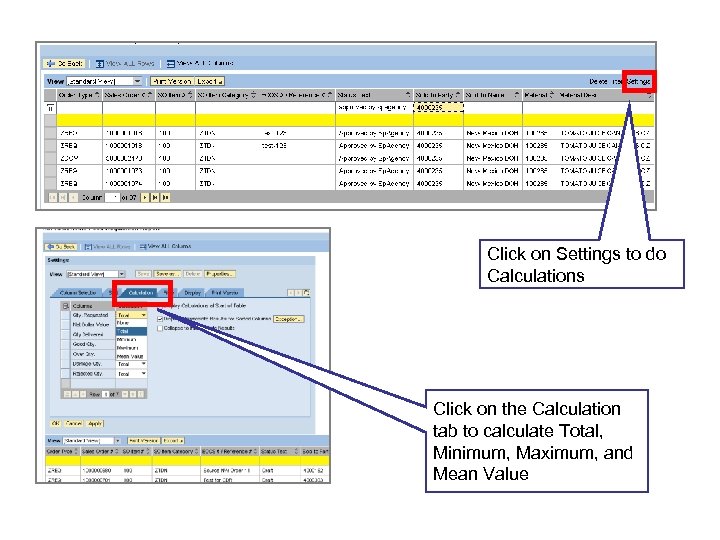
Task: Jump to last column in upper table pager
Action: (x=165, y=197)
